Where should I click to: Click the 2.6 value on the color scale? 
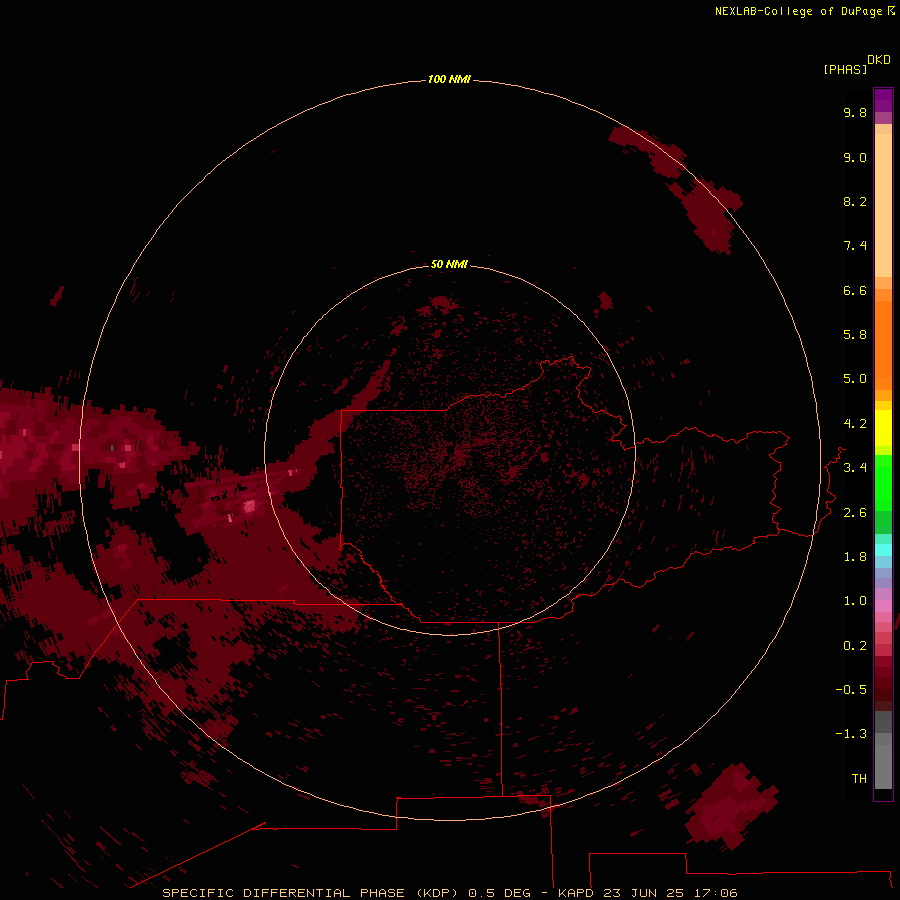tap(855, 513)
